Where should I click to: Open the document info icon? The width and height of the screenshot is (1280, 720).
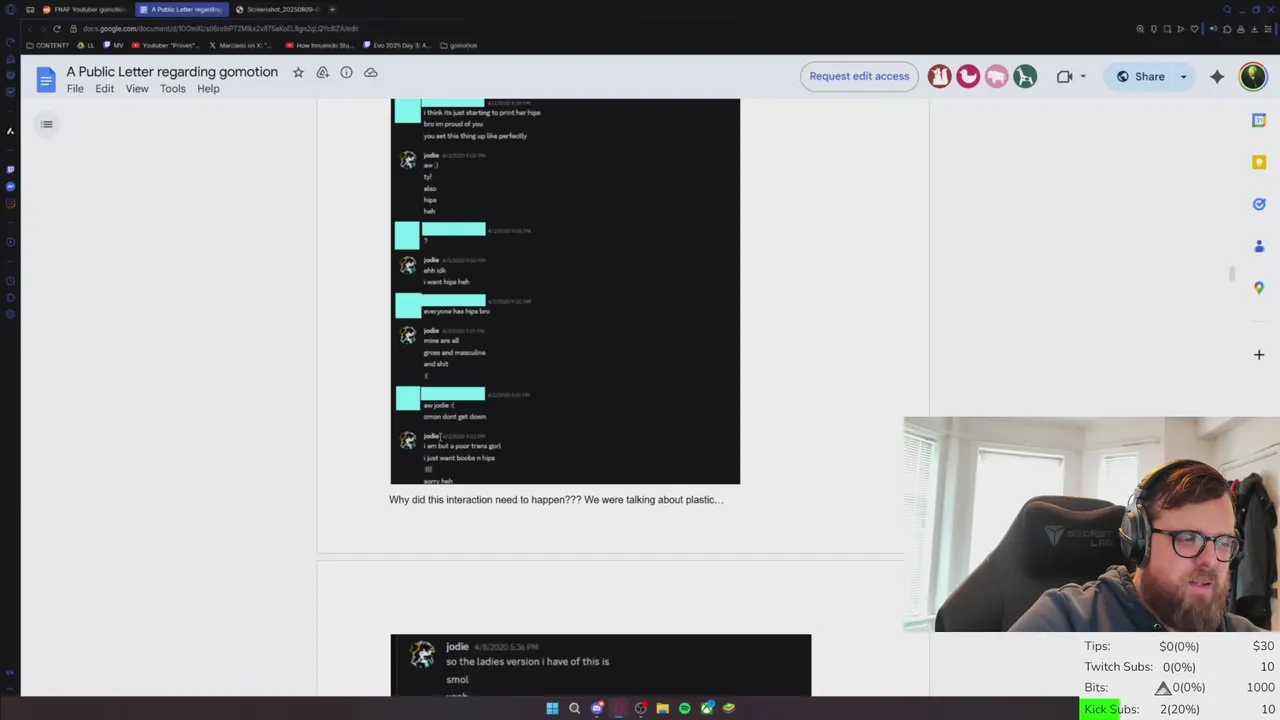[x=346, y=72]
